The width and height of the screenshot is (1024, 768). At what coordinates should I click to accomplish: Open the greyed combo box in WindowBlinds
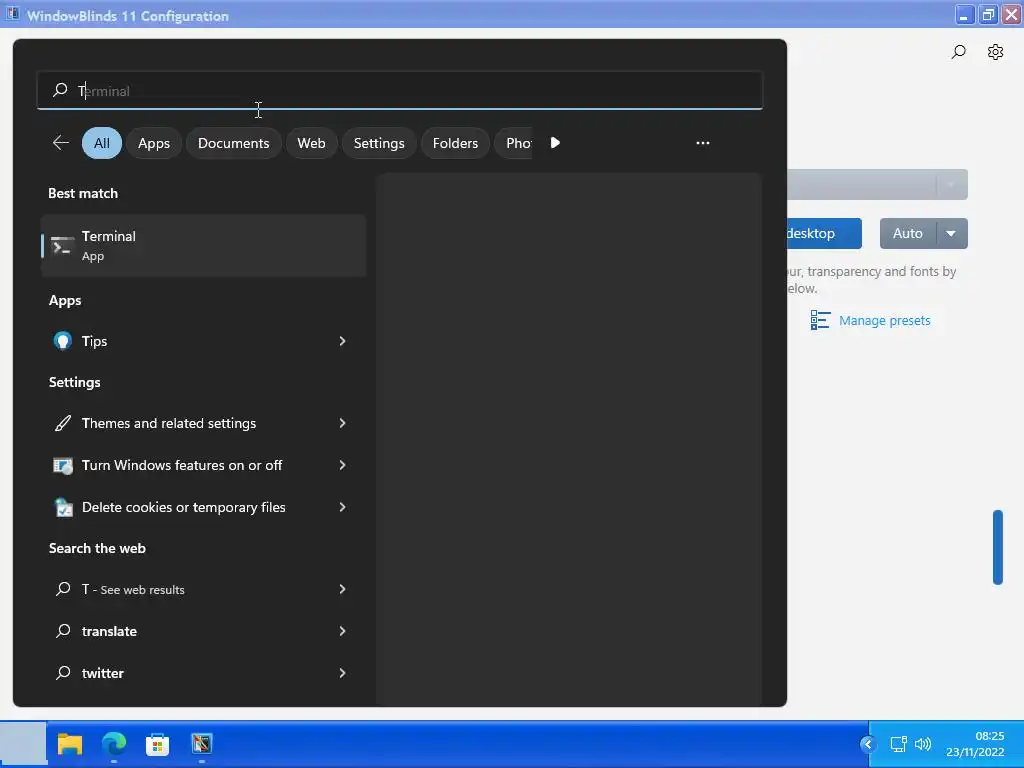tap(877, 185)
